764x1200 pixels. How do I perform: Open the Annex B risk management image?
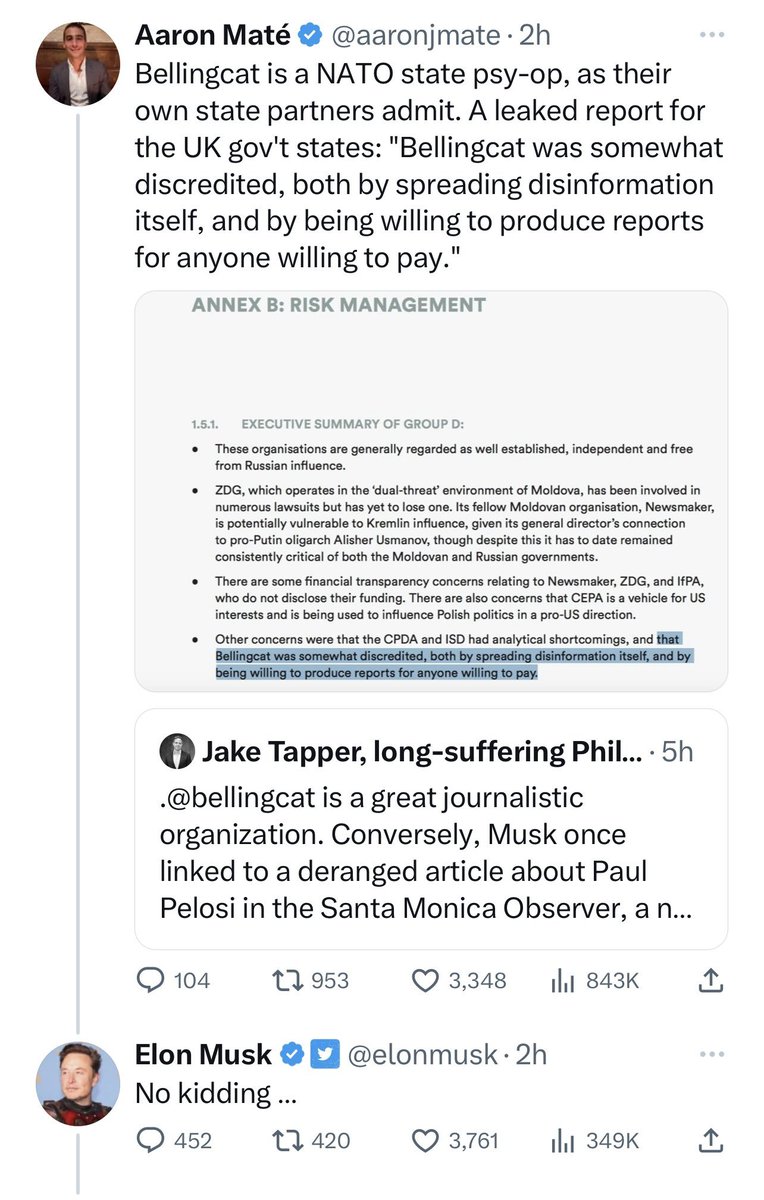point(431,490)
